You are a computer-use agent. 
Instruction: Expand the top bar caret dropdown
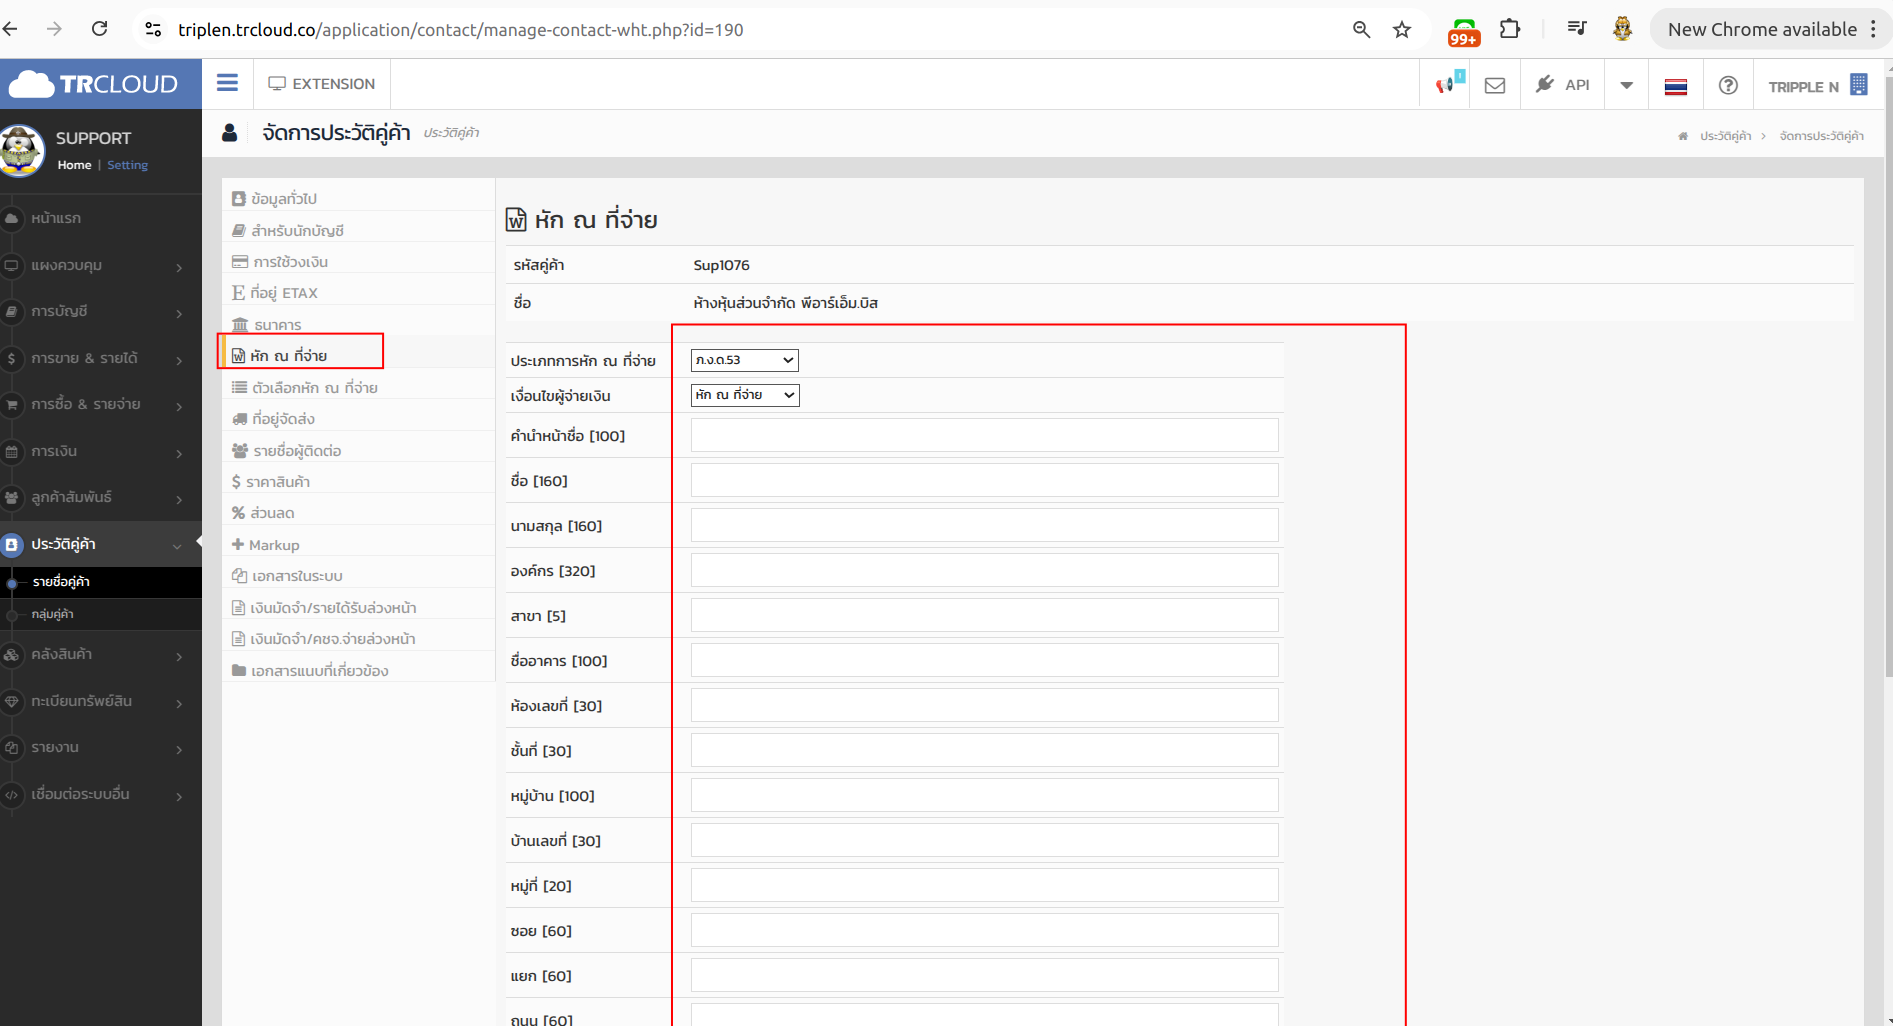[1627, 85]
